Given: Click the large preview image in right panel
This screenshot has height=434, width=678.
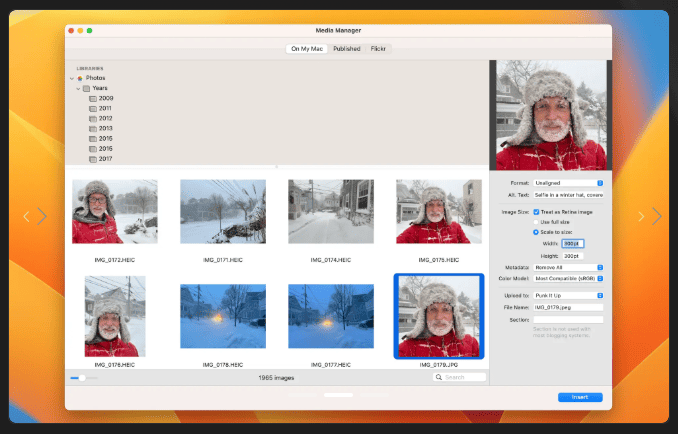Looking at the screenshot, I should [551, 115].
